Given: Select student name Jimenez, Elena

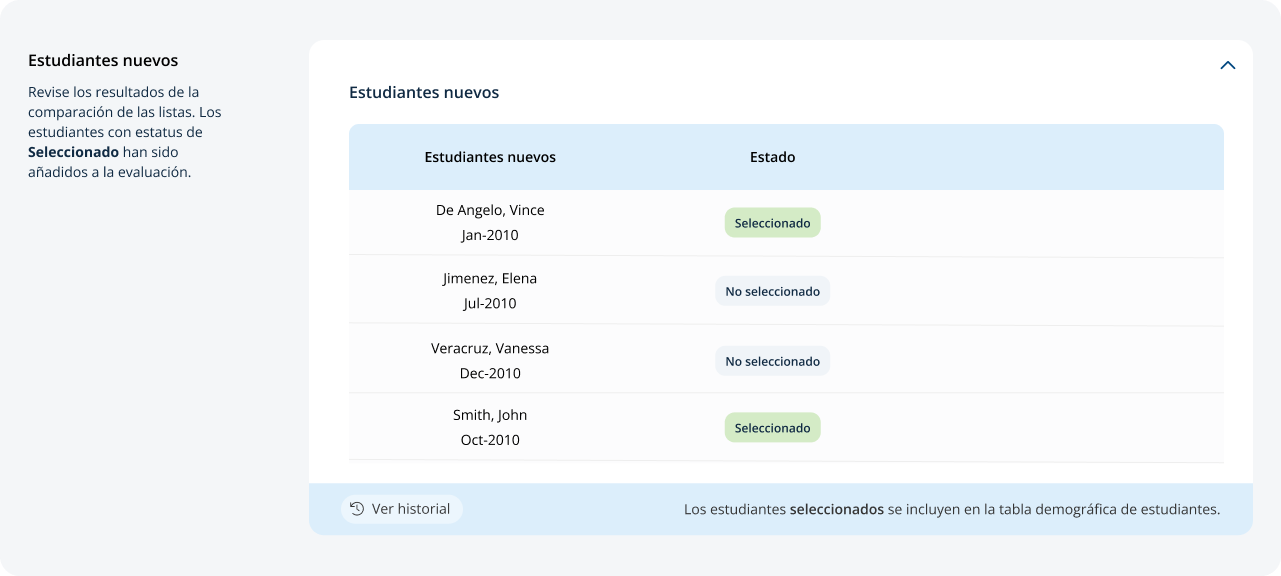Looking at the screenshot, I should (490, 278).
